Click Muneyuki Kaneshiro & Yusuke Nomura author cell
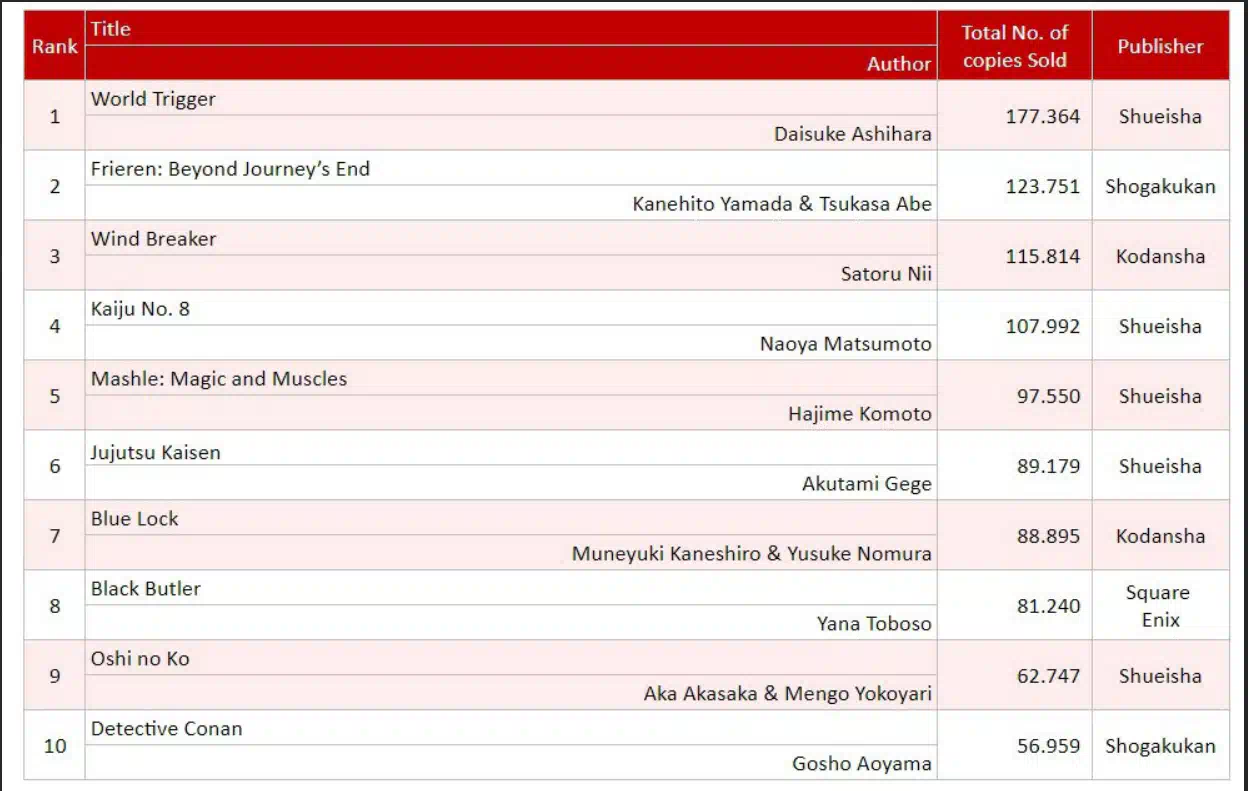This screenshot has height=791, width=1248. pyautogui.click(x=511, y=553)
